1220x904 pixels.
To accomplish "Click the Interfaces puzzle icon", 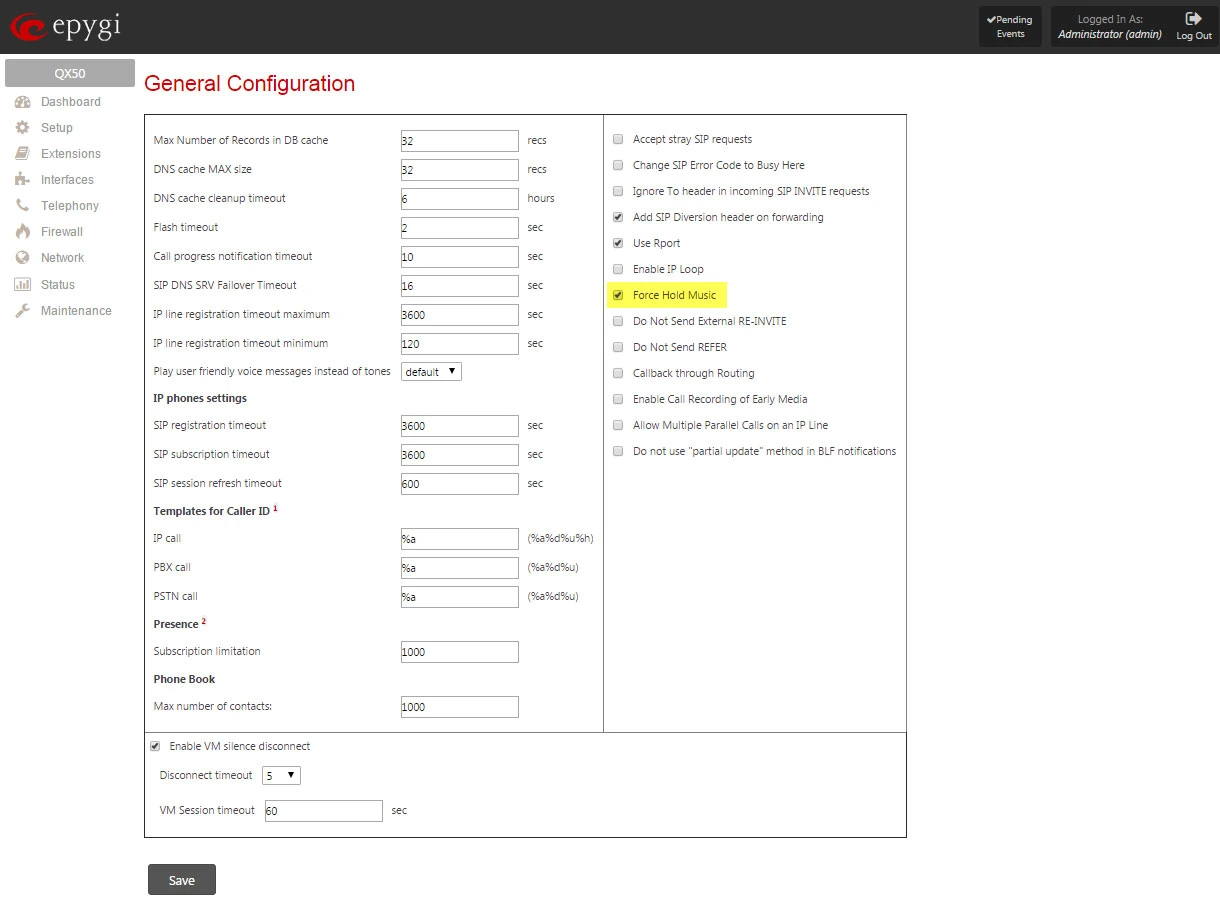I will [x=22, y=180].
